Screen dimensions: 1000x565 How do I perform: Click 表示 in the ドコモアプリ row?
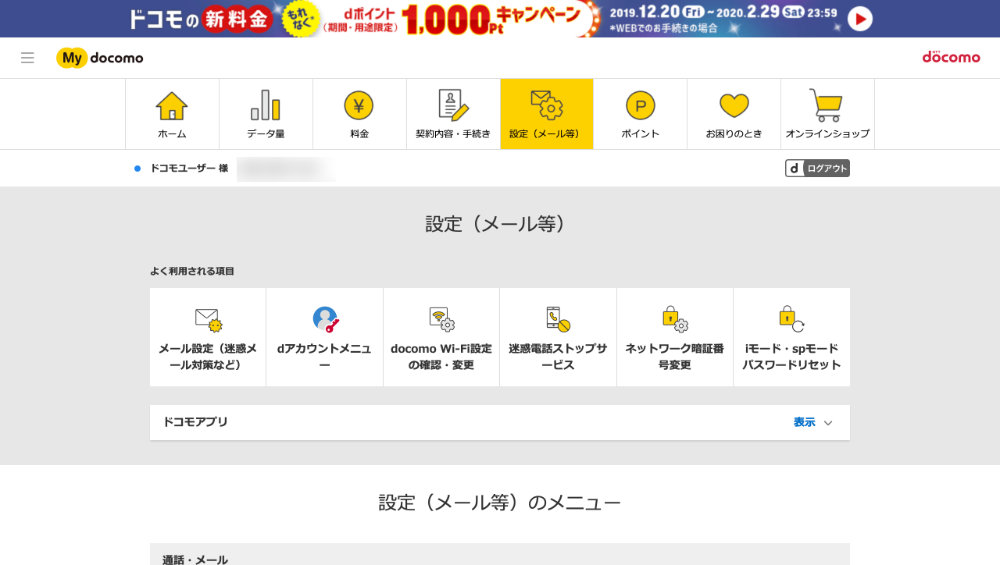coord(804,422)
